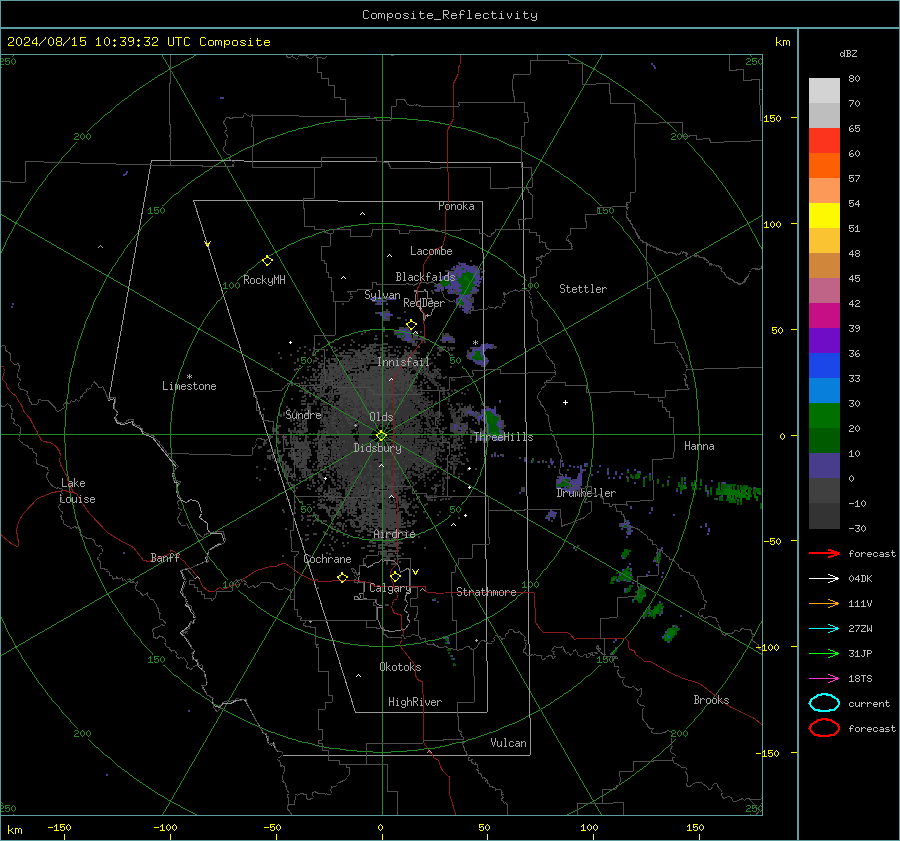Select the white 04DK arrow legend entry
This screenshot has width=900, height=841.
click(x=824, y=579)
